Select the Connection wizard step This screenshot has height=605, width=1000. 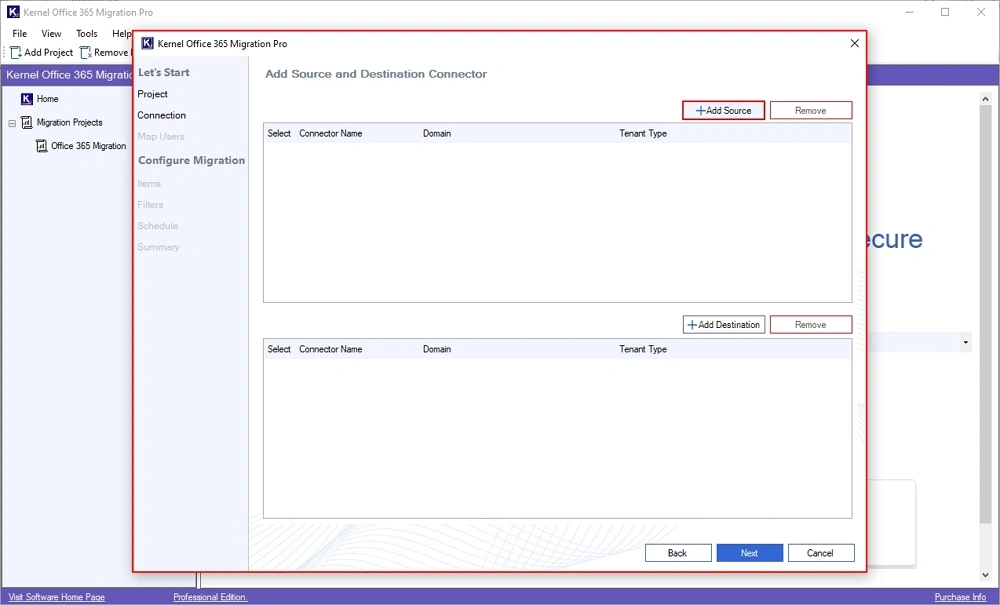pos(162,115)
